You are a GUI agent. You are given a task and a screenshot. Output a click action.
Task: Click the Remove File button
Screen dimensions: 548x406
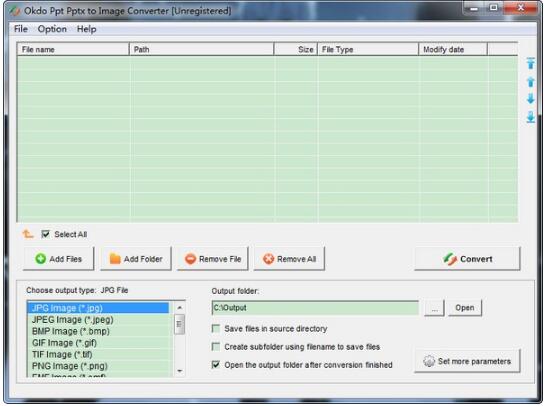213,259
